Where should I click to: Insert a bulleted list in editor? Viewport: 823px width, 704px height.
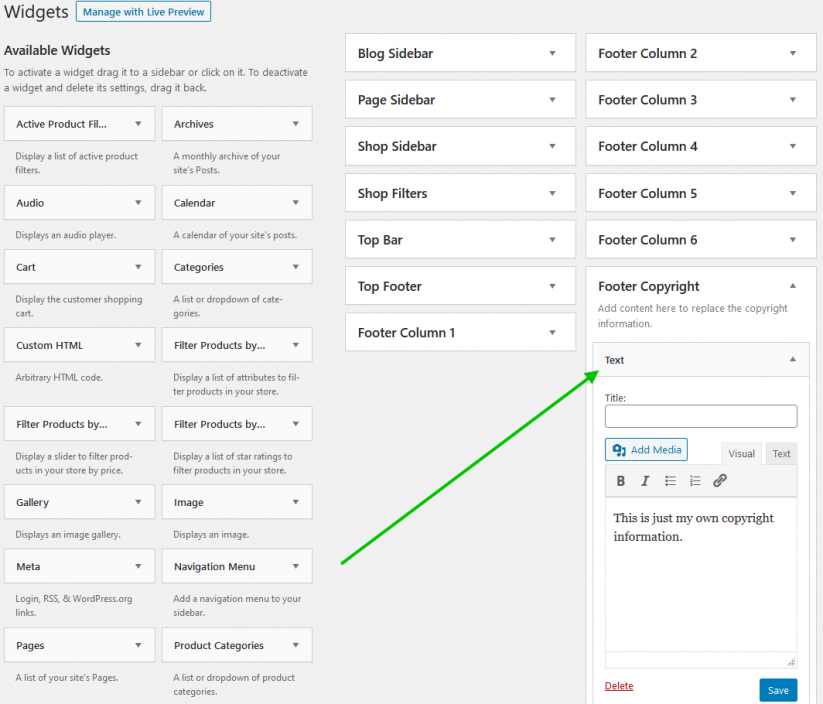click(670, 481)
